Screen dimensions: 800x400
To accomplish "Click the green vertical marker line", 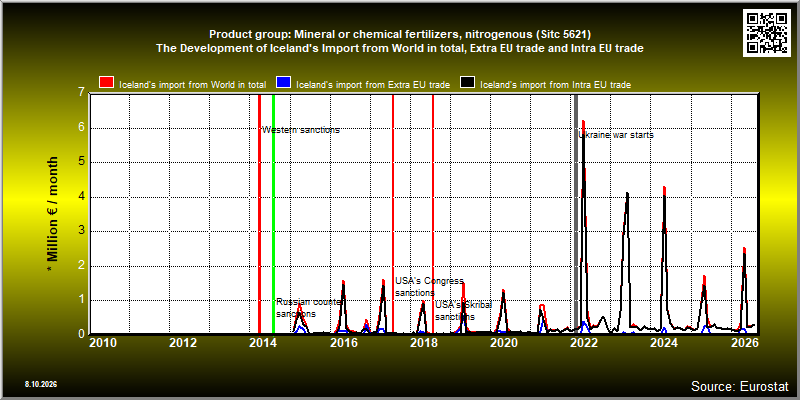I will point(273,214).
